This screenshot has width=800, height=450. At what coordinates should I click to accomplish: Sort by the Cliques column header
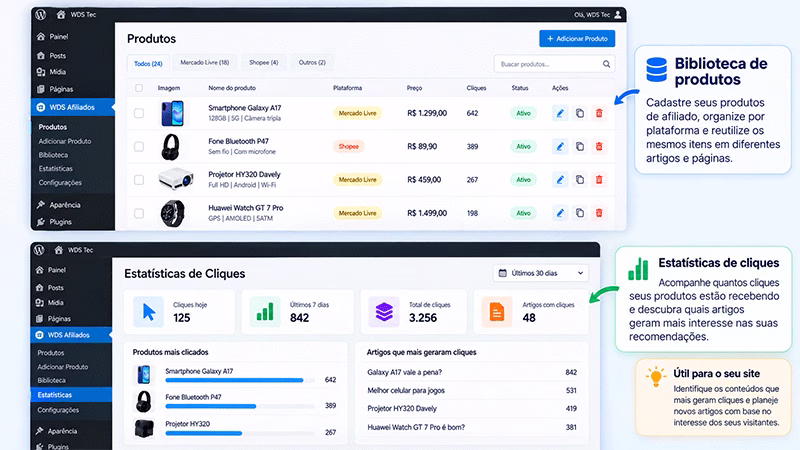[x=476, y=88]
